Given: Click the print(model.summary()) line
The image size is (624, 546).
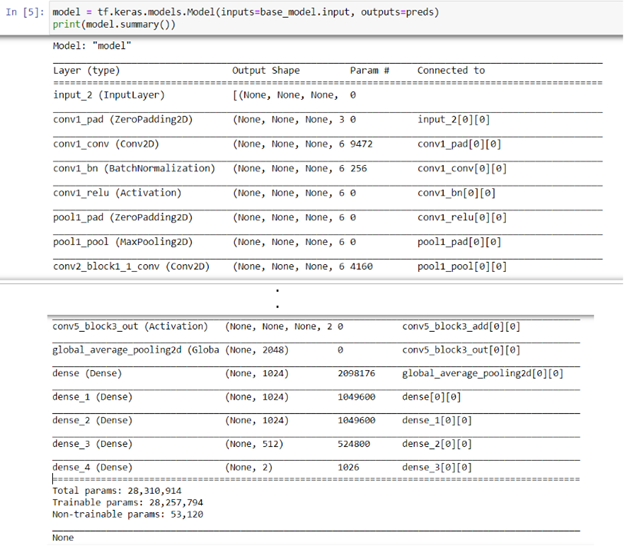Looking at the screenshot, I should [114, 25].
